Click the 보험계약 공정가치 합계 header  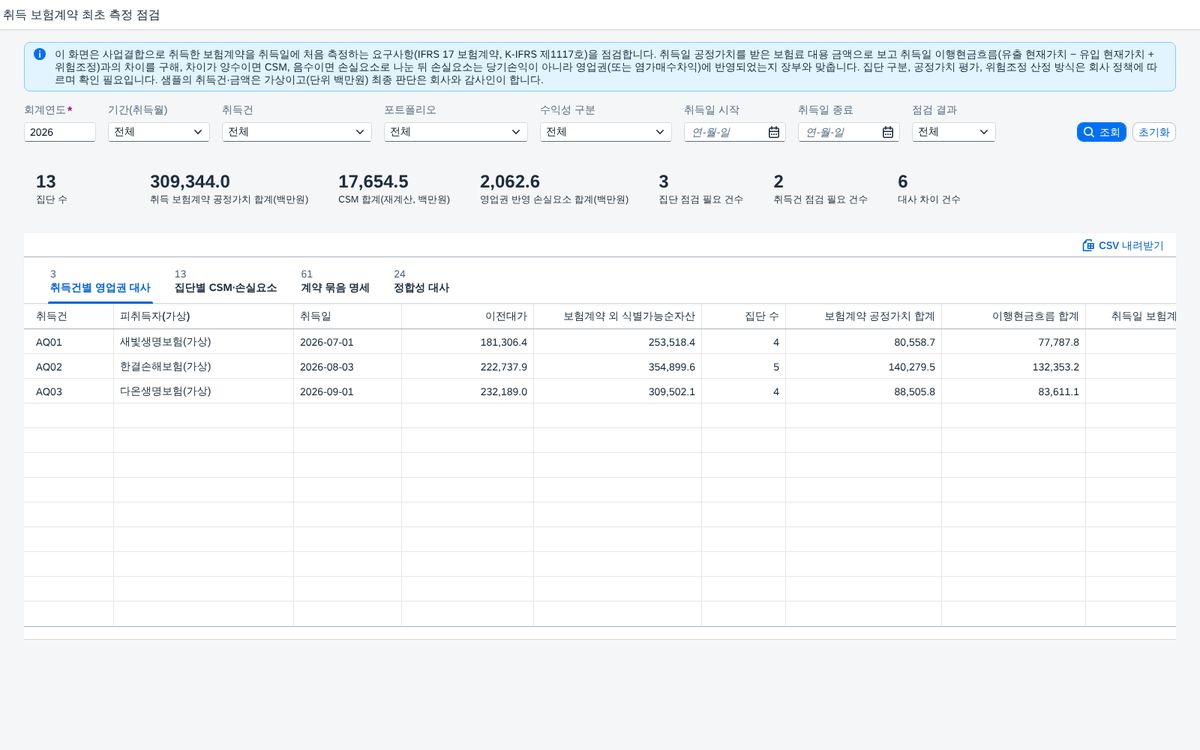click(x=864, y=316)
